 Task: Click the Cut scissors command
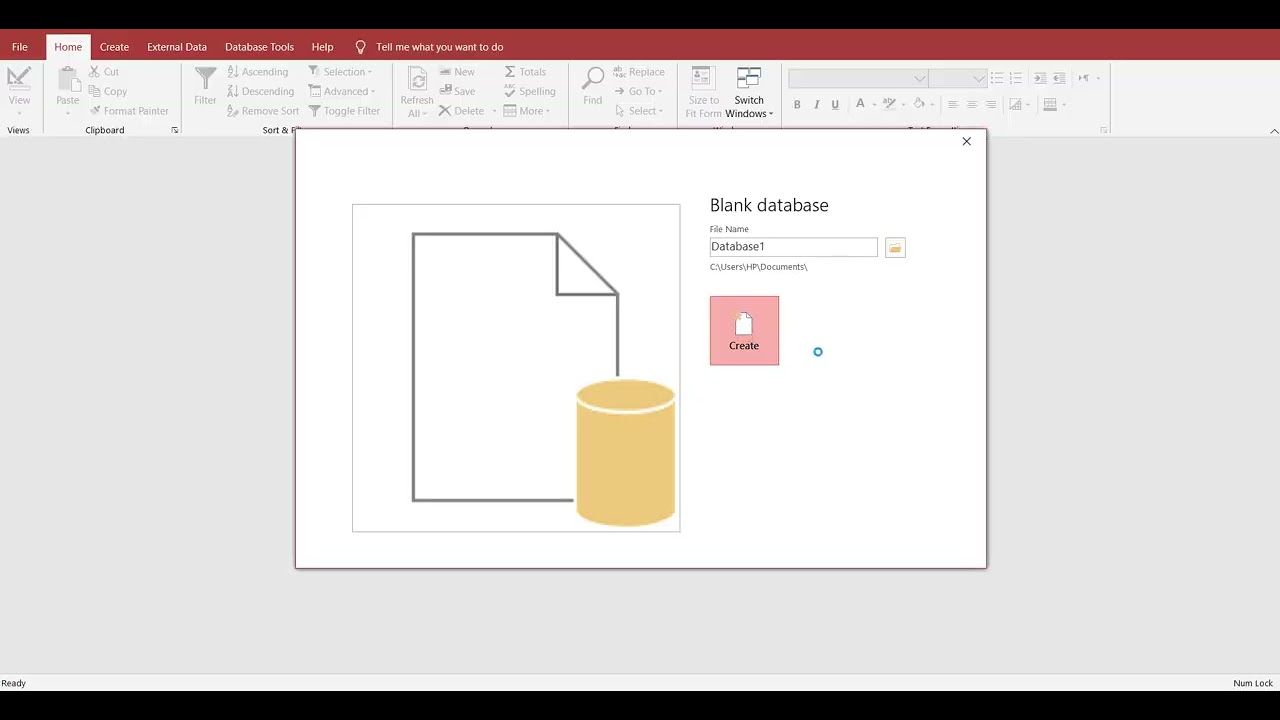click(104, 72)
